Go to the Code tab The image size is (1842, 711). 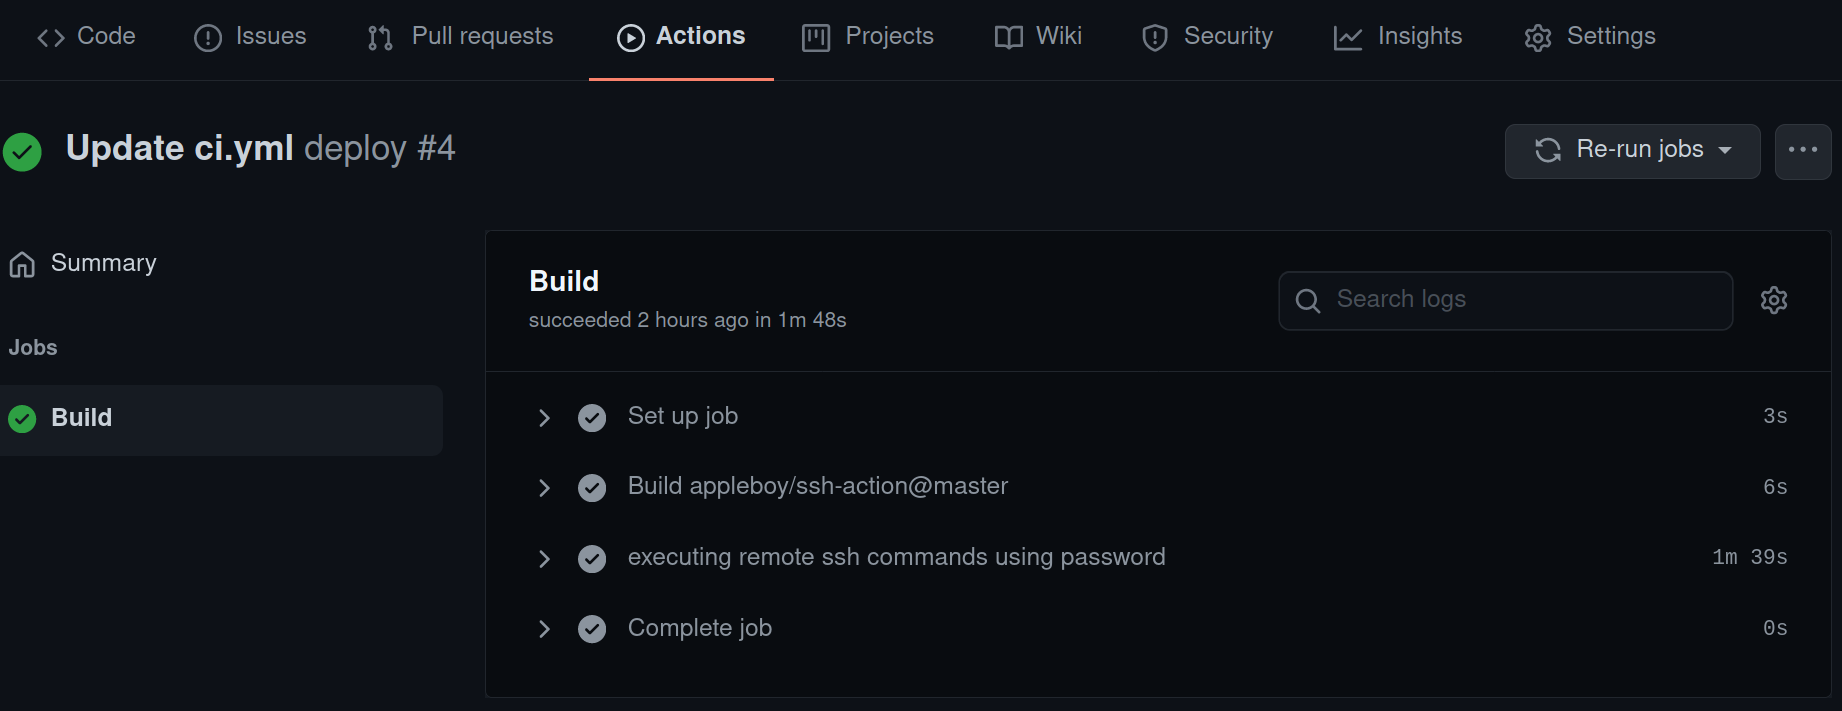point(86,37)
